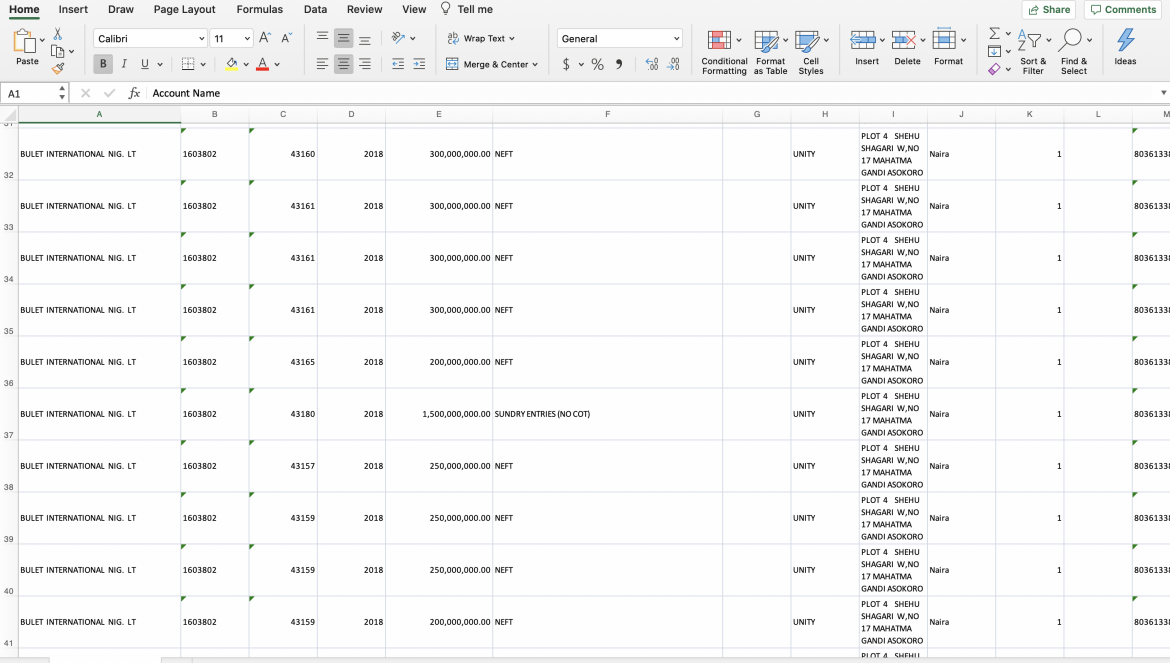Open the font size dropdown

(x=247, y=39)
